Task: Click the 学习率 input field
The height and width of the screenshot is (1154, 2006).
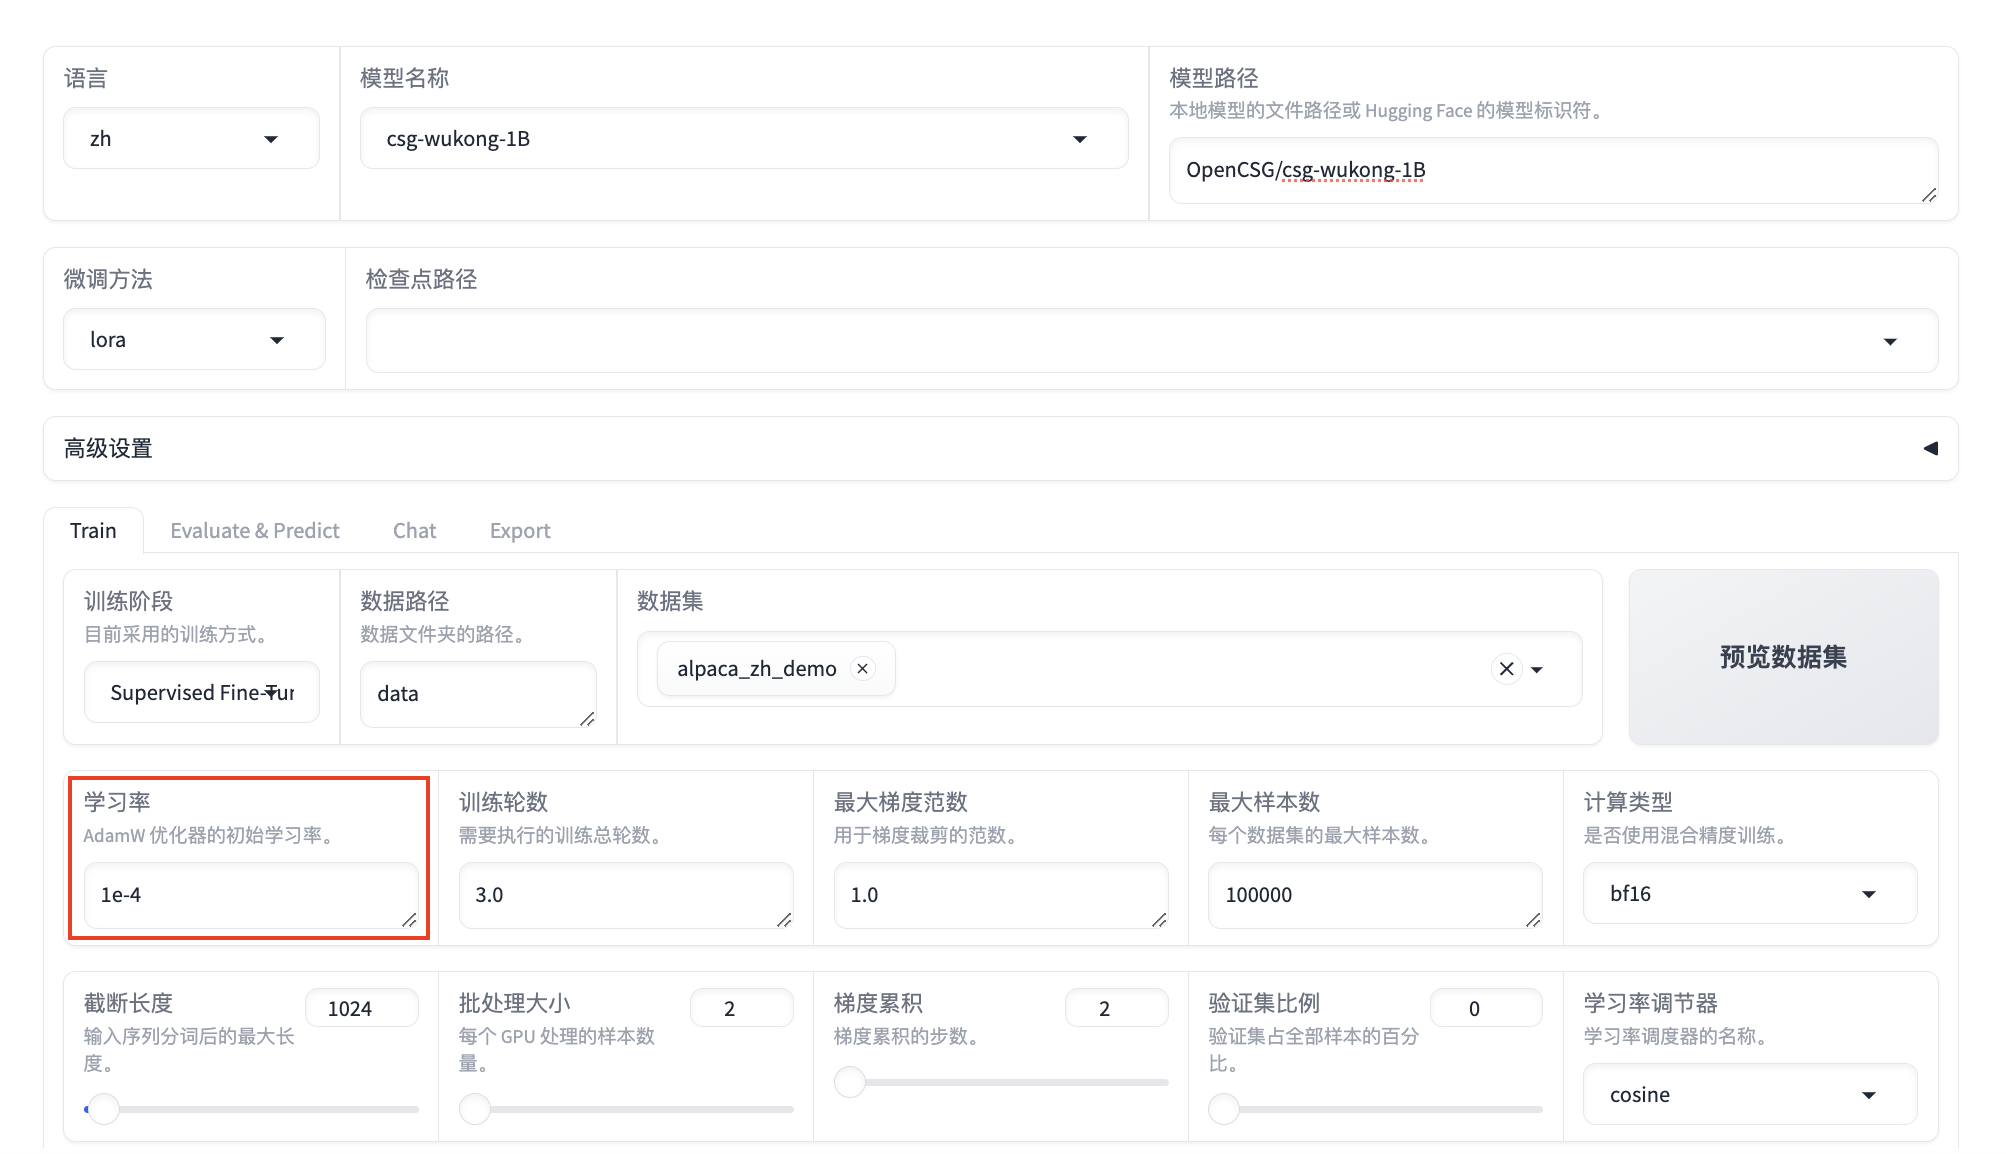Action: point(250,895)
